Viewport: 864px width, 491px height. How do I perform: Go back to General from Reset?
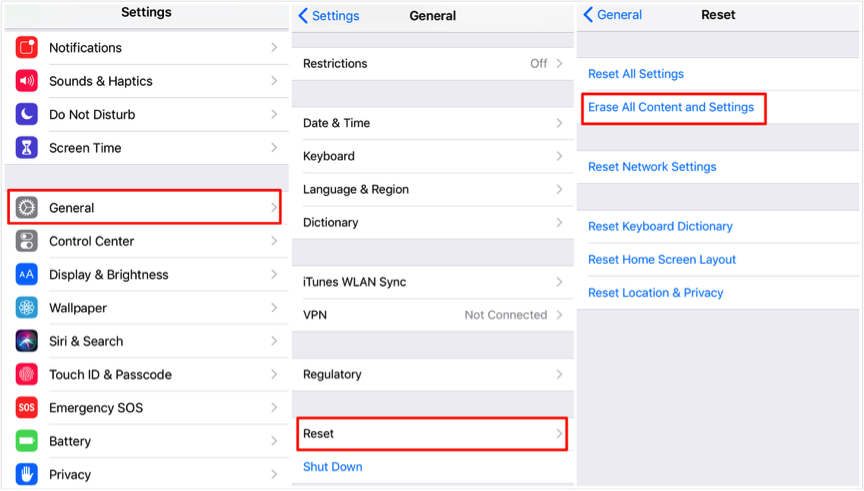[613, 15]
